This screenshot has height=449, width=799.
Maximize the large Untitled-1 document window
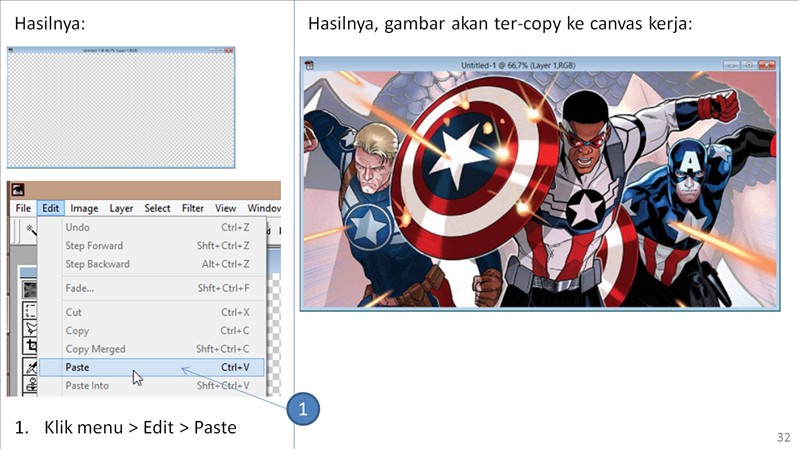click(749, 65)
